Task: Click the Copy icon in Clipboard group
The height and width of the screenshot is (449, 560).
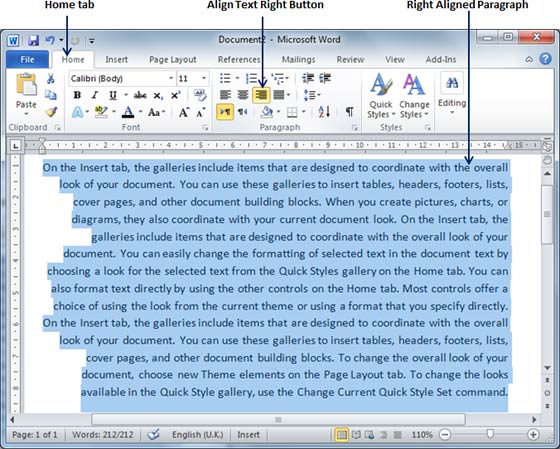Action: coord(51,95)
